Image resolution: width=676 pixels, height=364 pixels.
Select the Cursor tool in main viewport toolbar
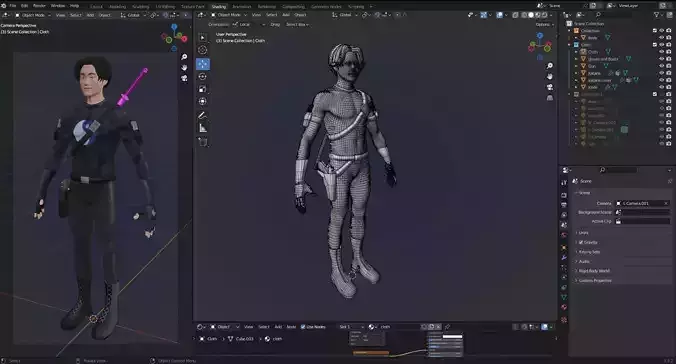(x=203, y=50)
